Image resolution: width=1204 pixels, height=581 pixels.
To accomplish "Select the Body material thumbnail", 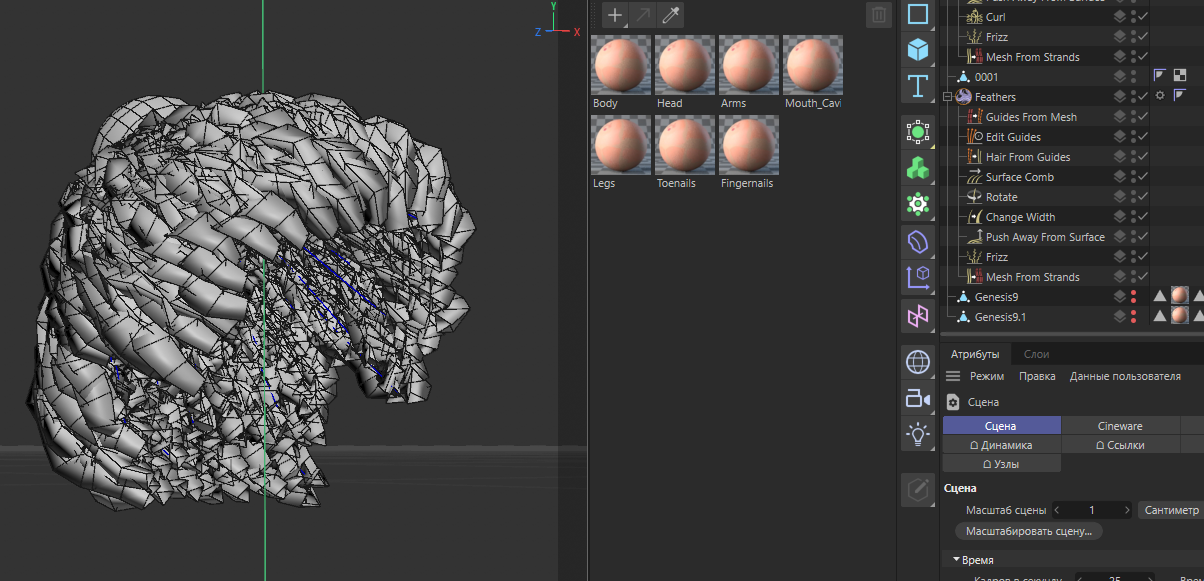I will coord(621,66).
